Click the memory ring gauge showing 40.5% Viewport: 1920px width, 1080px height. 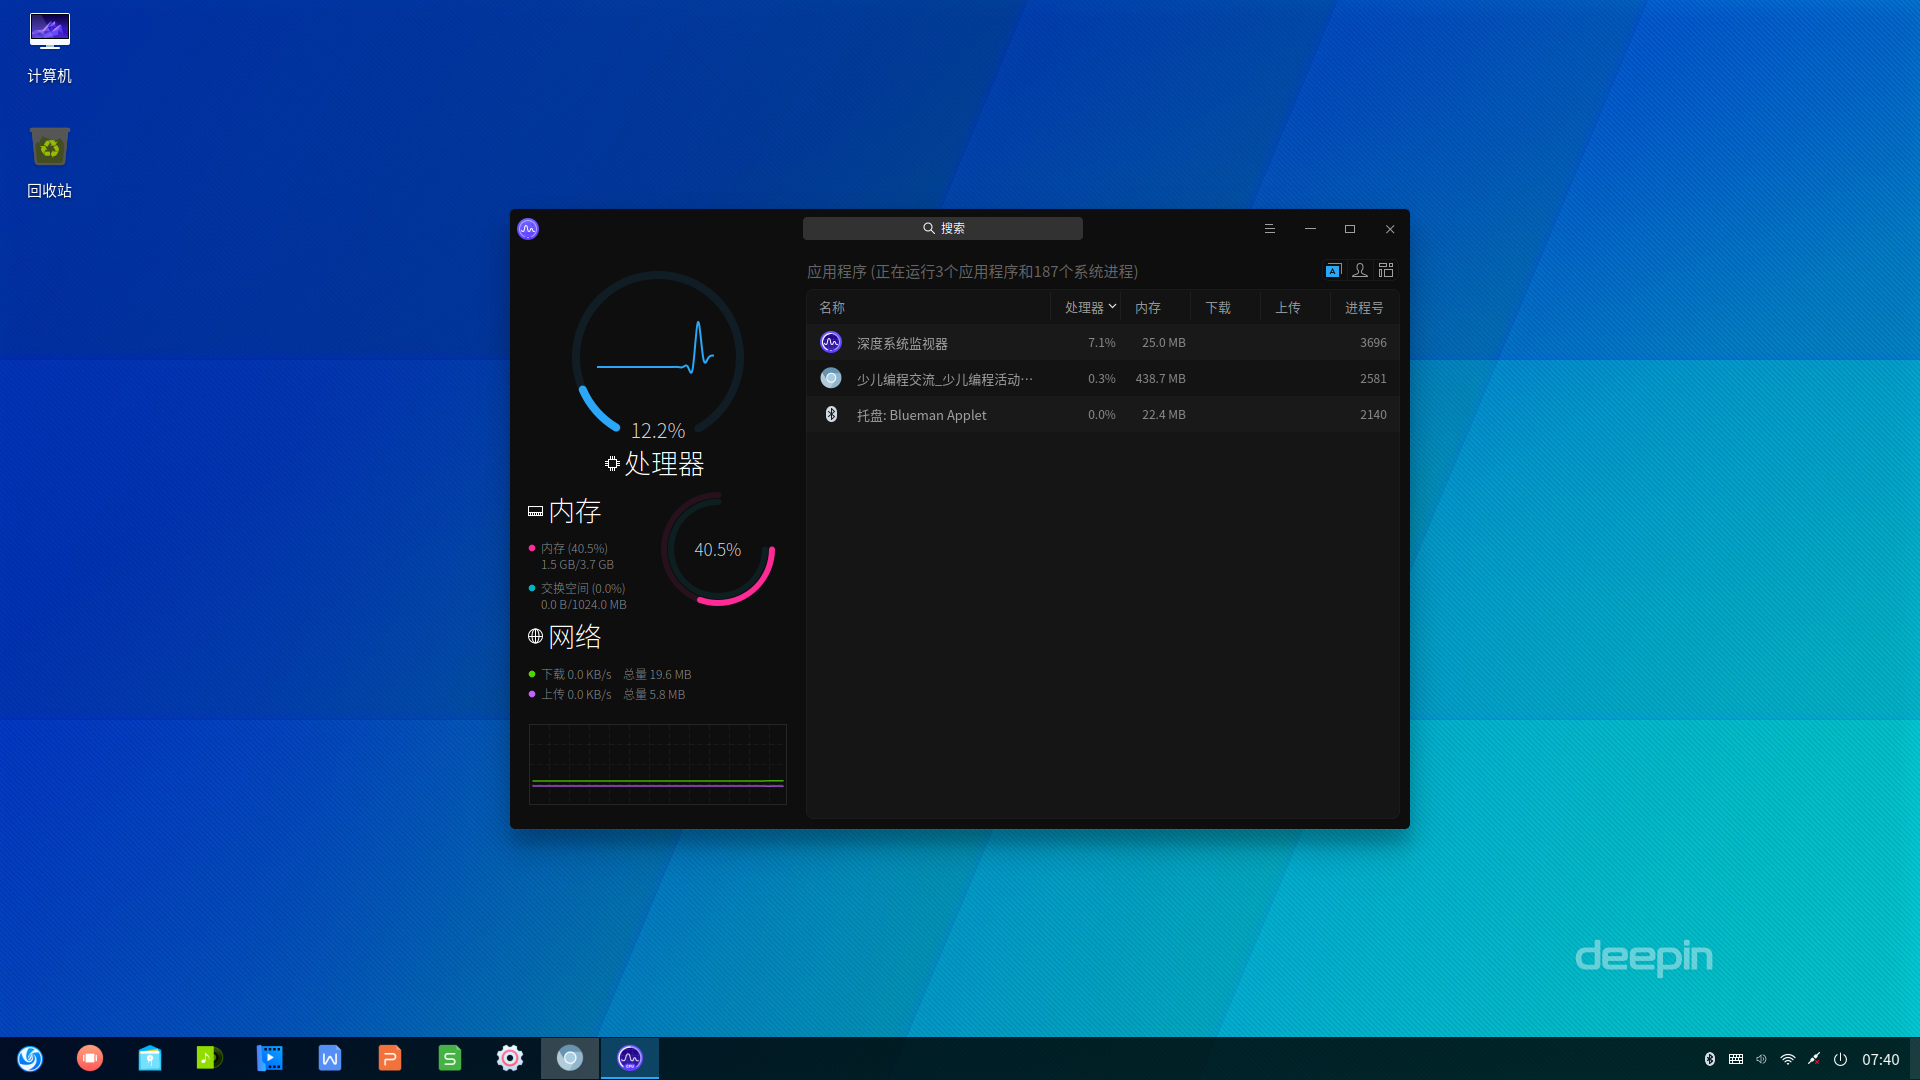pos(718,549)
